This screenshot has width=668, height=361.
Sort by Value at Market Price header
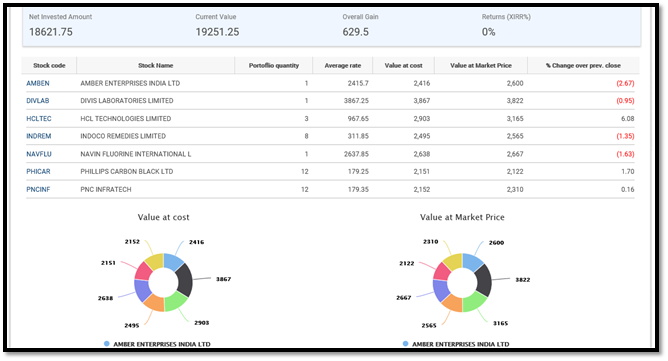(x=481, y=65)
